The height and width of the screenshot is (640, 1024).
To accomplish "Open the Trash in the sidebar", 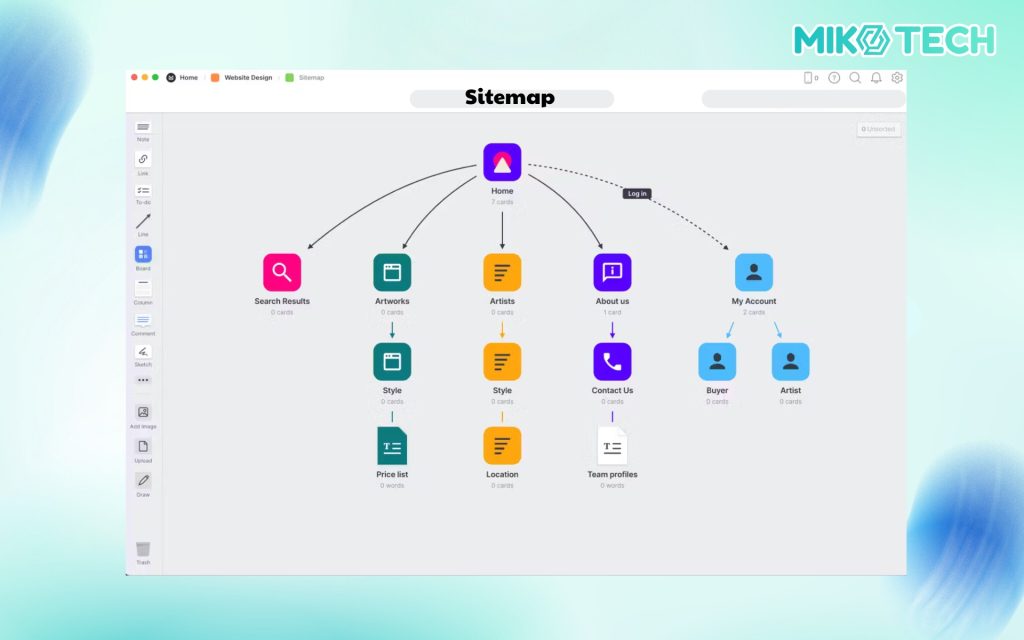I will (x=143, y=549).
